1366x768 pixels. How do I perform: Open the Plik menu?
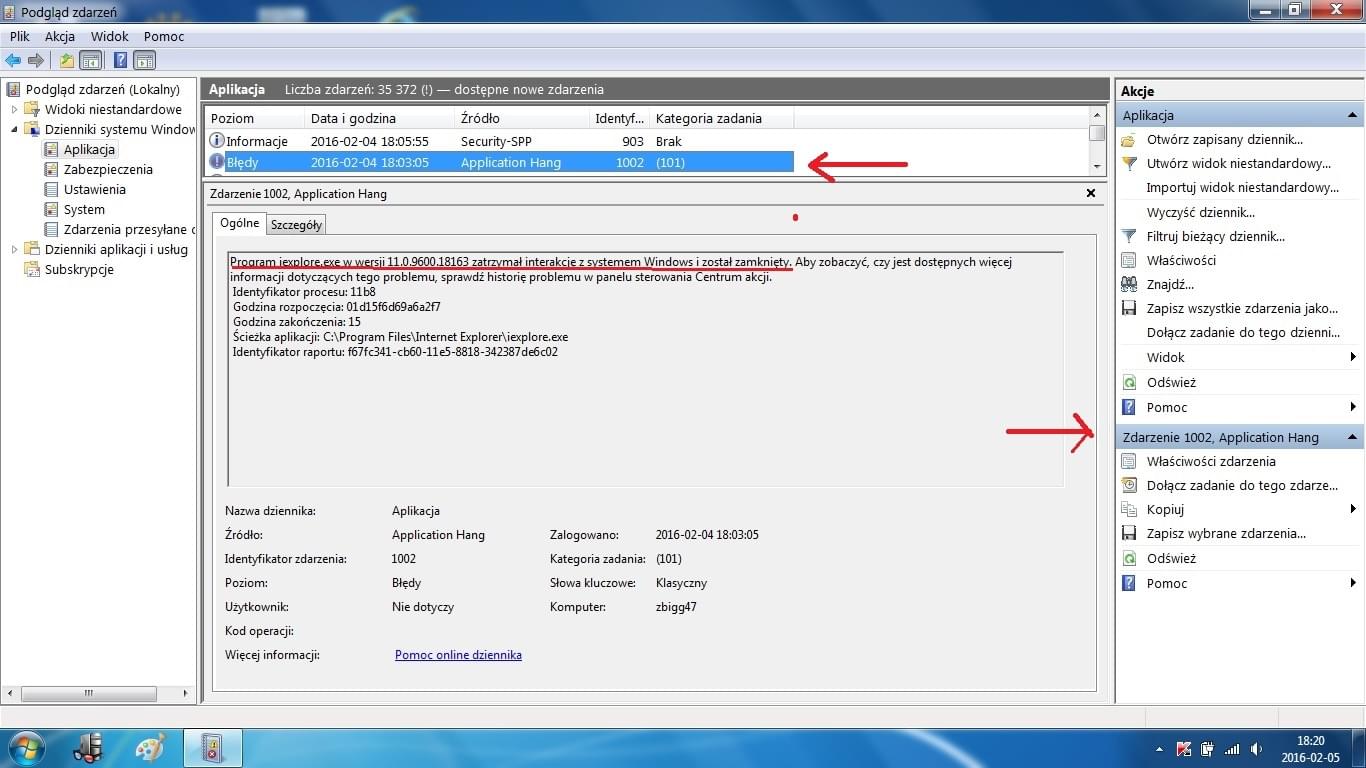(20, 36)
